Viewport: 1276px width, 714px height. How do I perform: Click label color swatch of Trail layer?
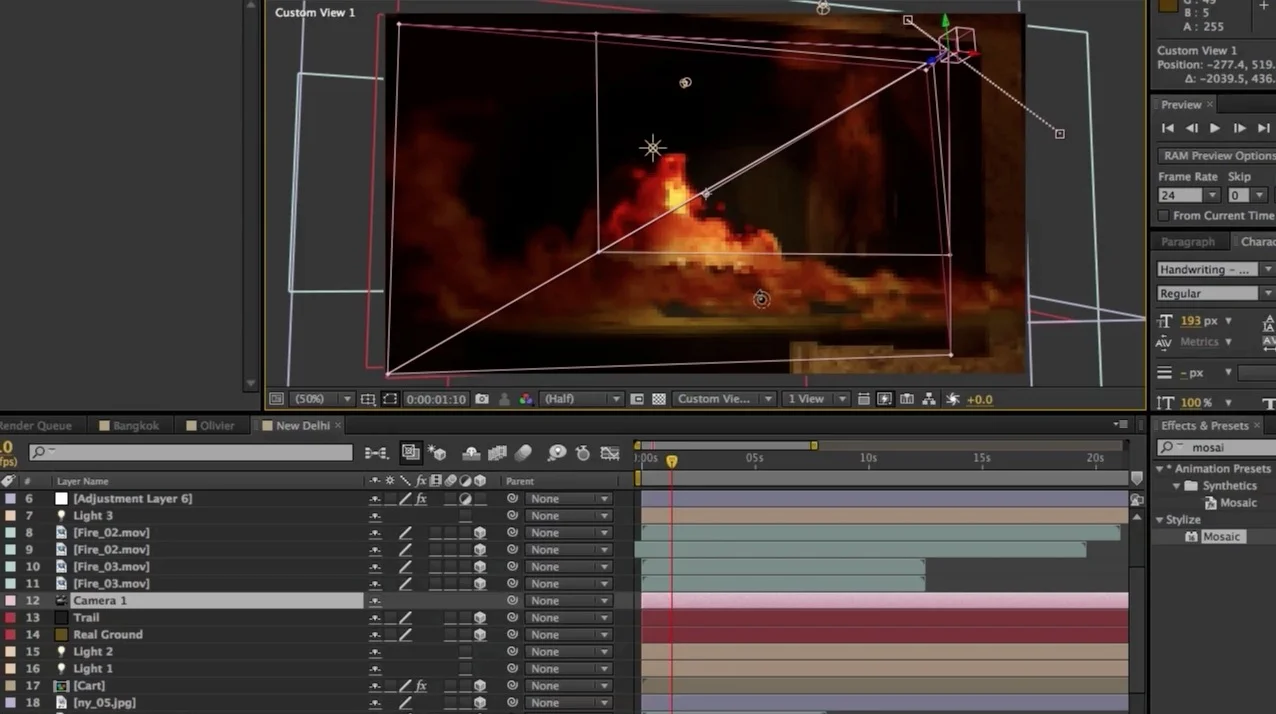11,618
